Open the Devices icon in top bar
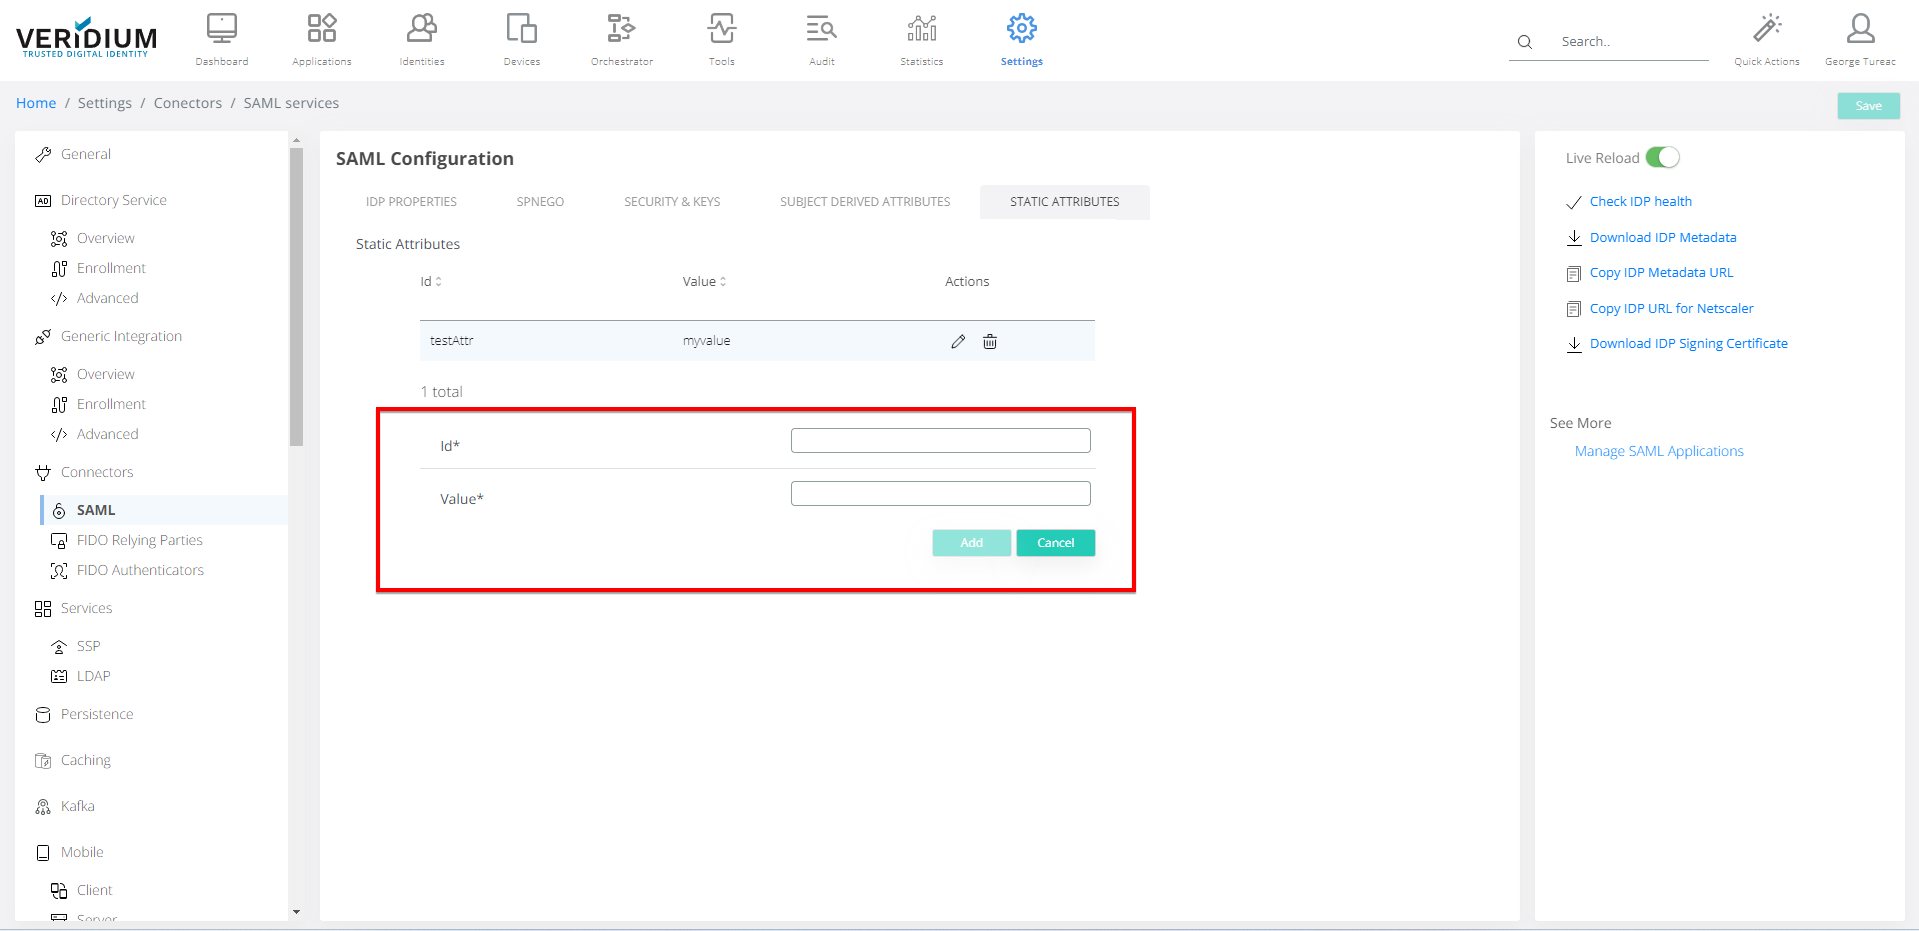Viewport: 1919px width, 931px height. pyautogui.click(x=521, y=29)
